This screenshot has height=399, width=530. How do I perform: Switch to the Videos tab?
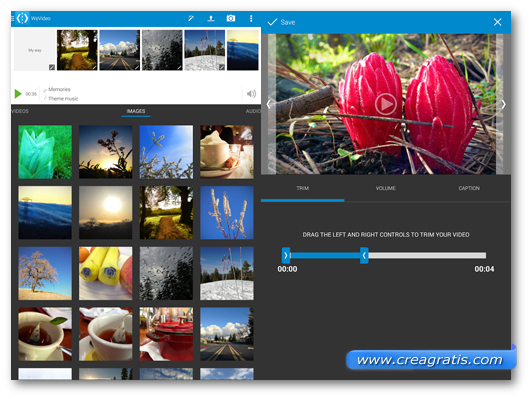click(x=20, y=111)
